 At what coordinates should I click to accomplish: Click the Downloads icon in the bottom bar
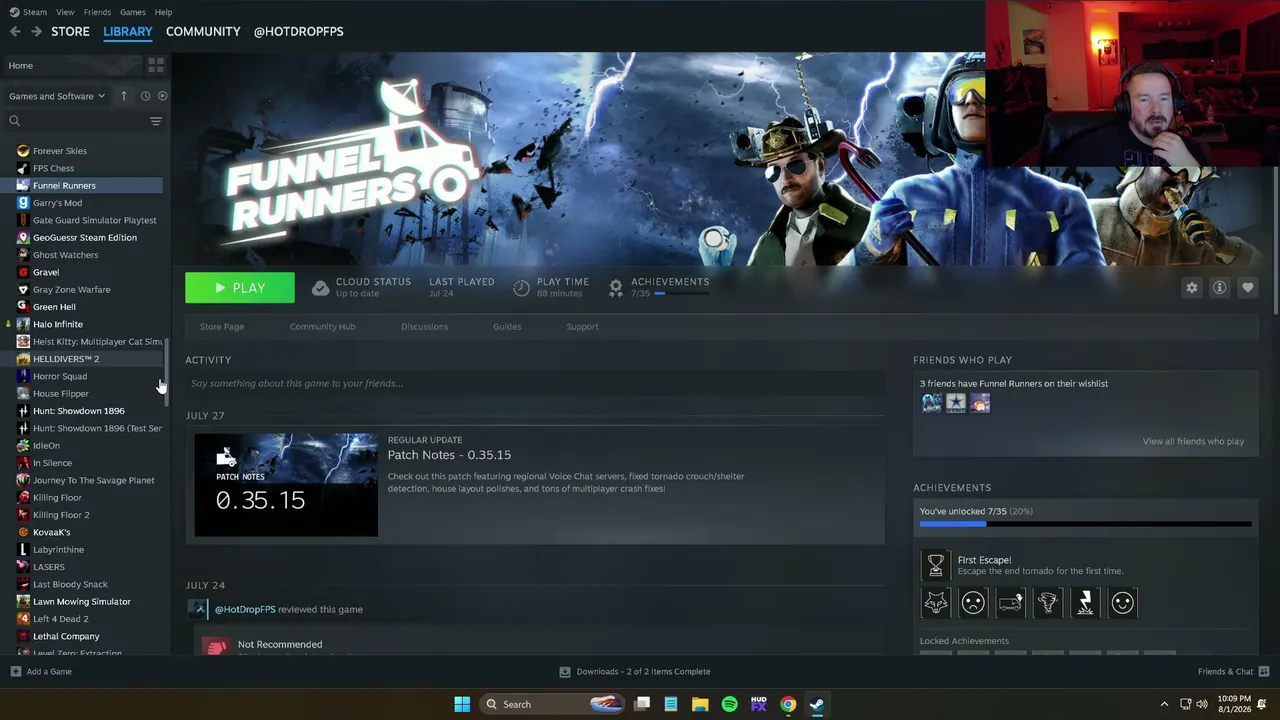pyautogui.click(x=565, y=672)
